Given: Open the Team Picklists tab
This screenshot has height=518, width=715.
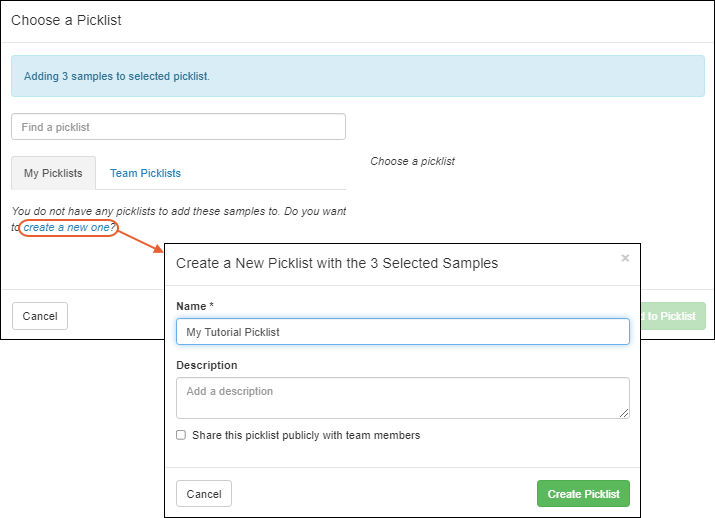Looking at the screenshot, I should point(145,173).
